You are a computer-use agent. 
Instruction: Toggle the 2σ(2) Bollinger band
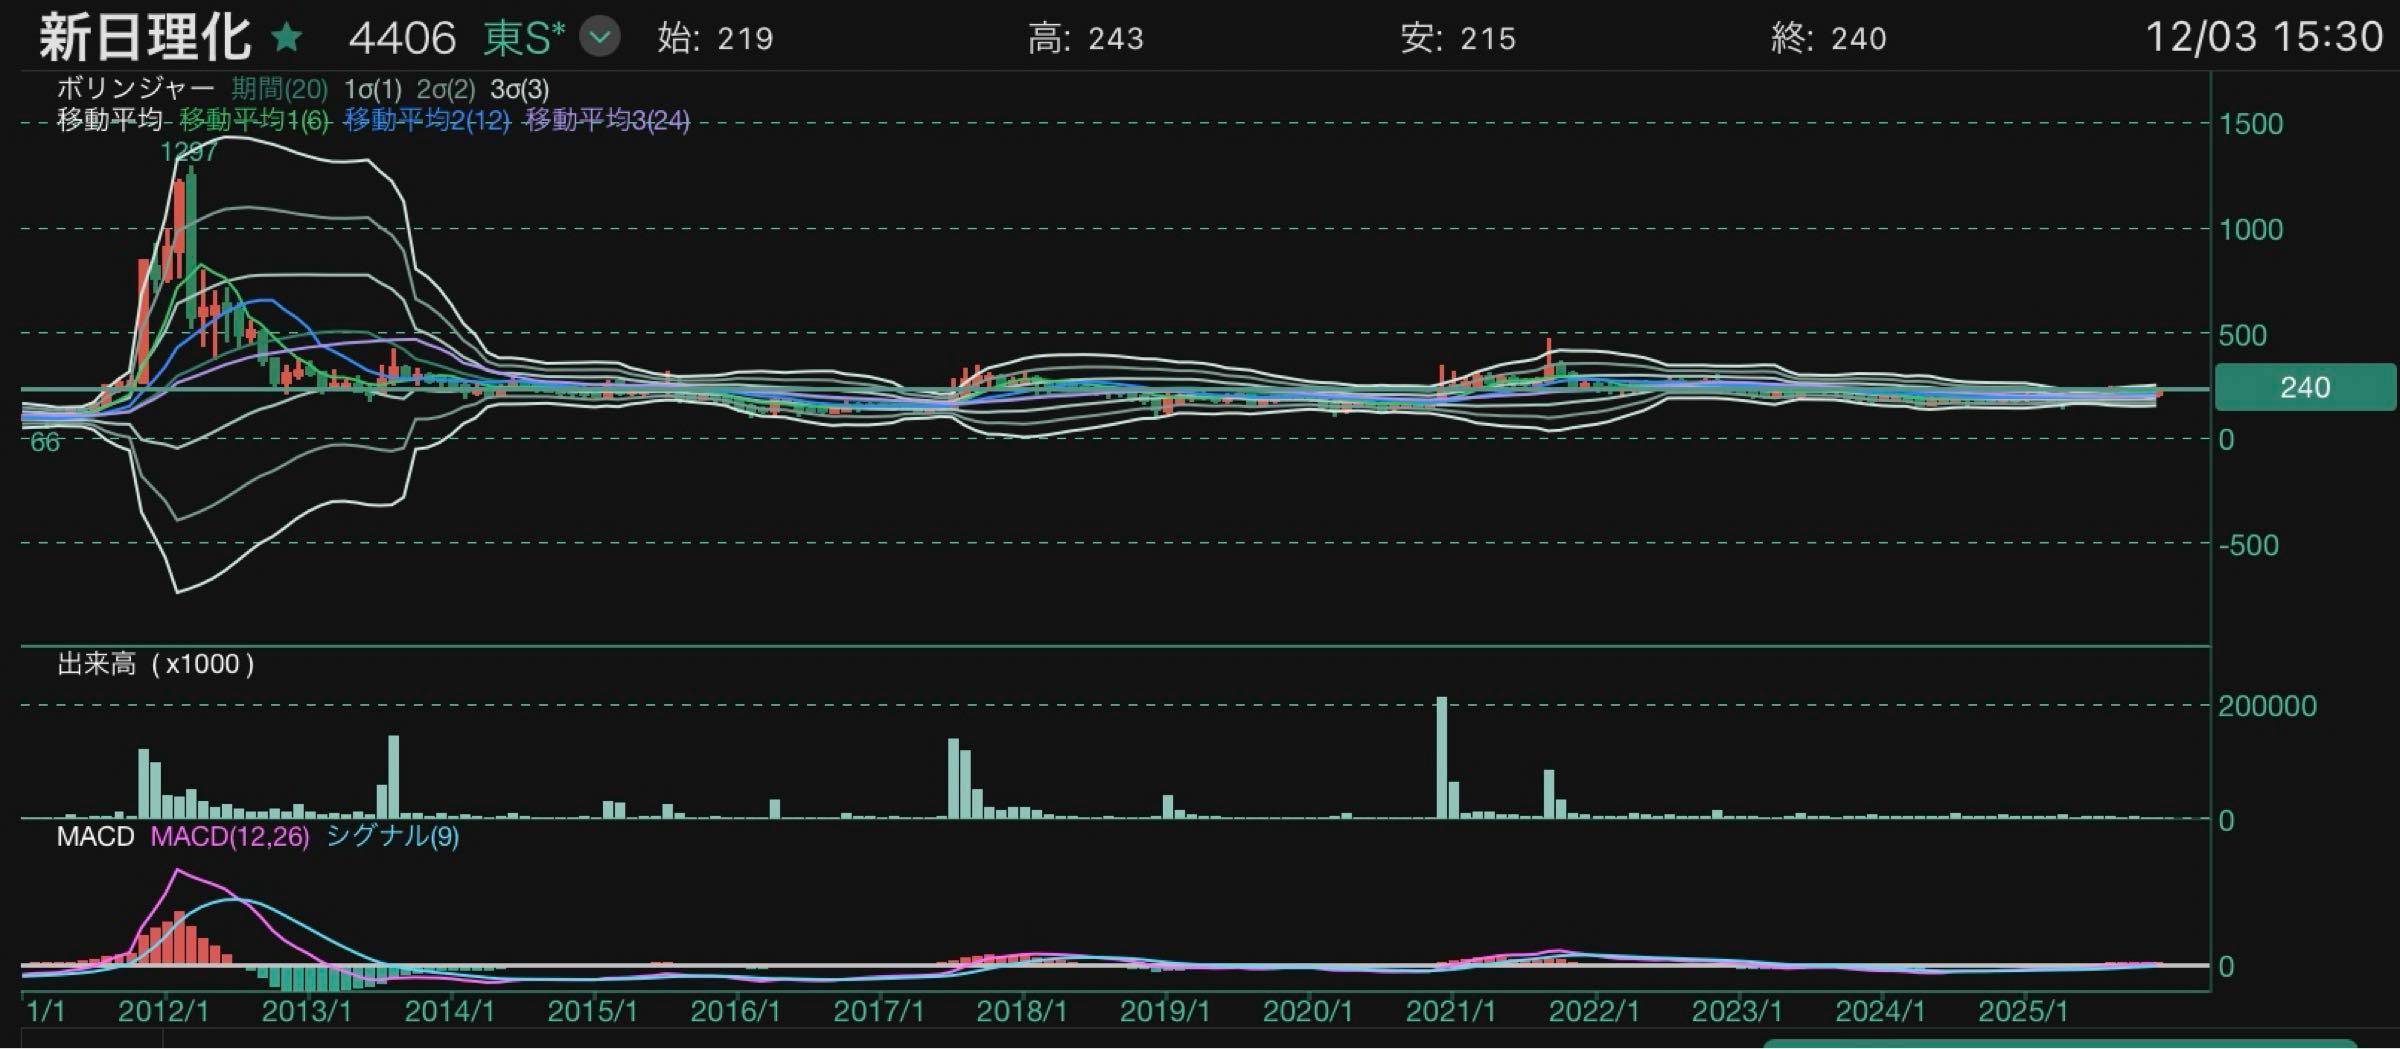[446, 89]
